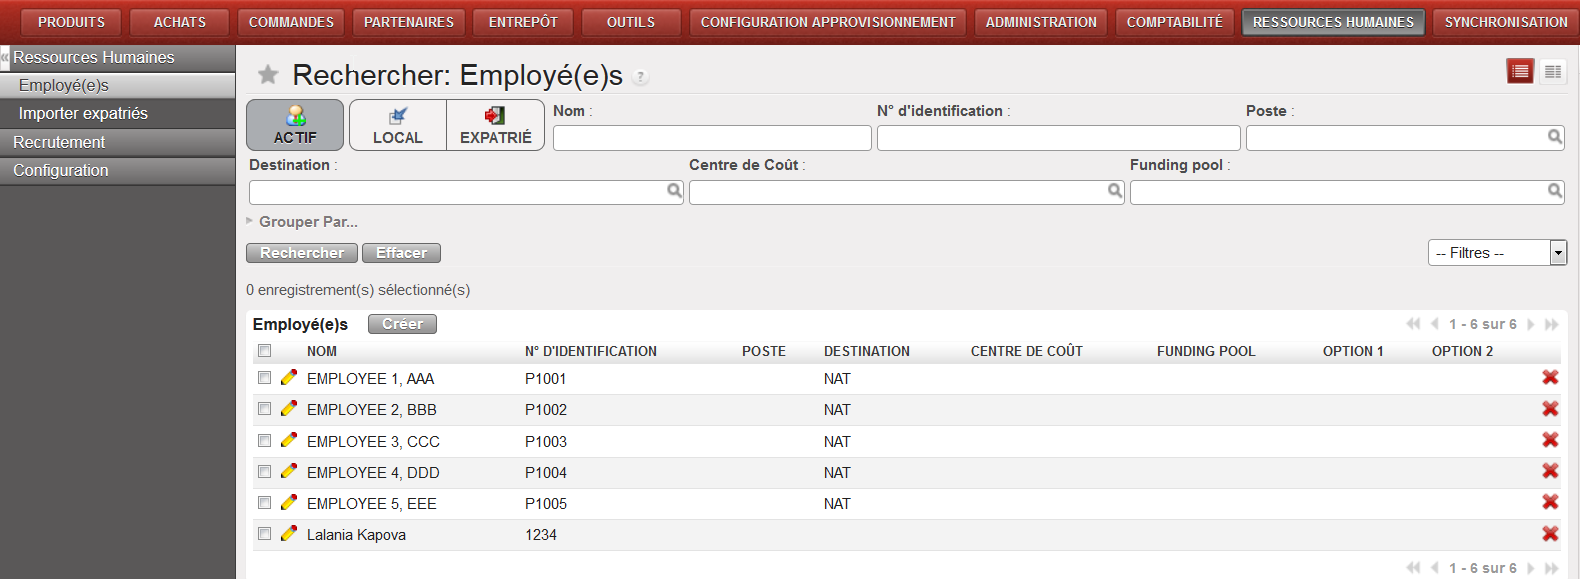Open pencil editor for Lalania Kapova
The image size is (1580, 579).
pos(289,534)
